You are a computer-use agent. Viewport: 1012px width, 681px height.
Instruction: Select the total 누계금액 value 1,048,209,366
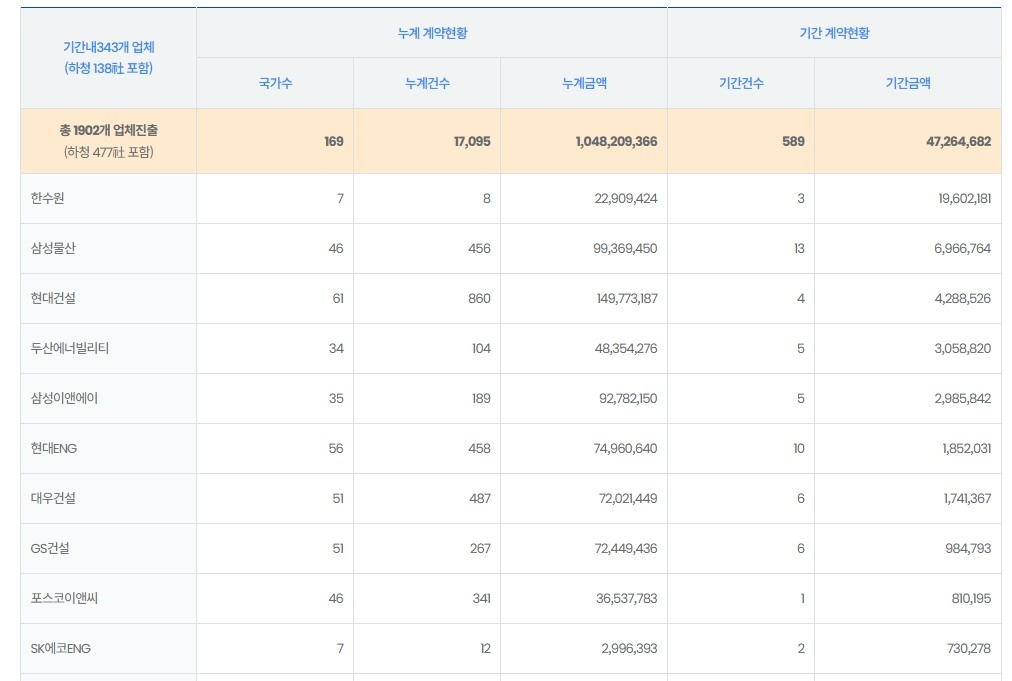tap(616, 142)
